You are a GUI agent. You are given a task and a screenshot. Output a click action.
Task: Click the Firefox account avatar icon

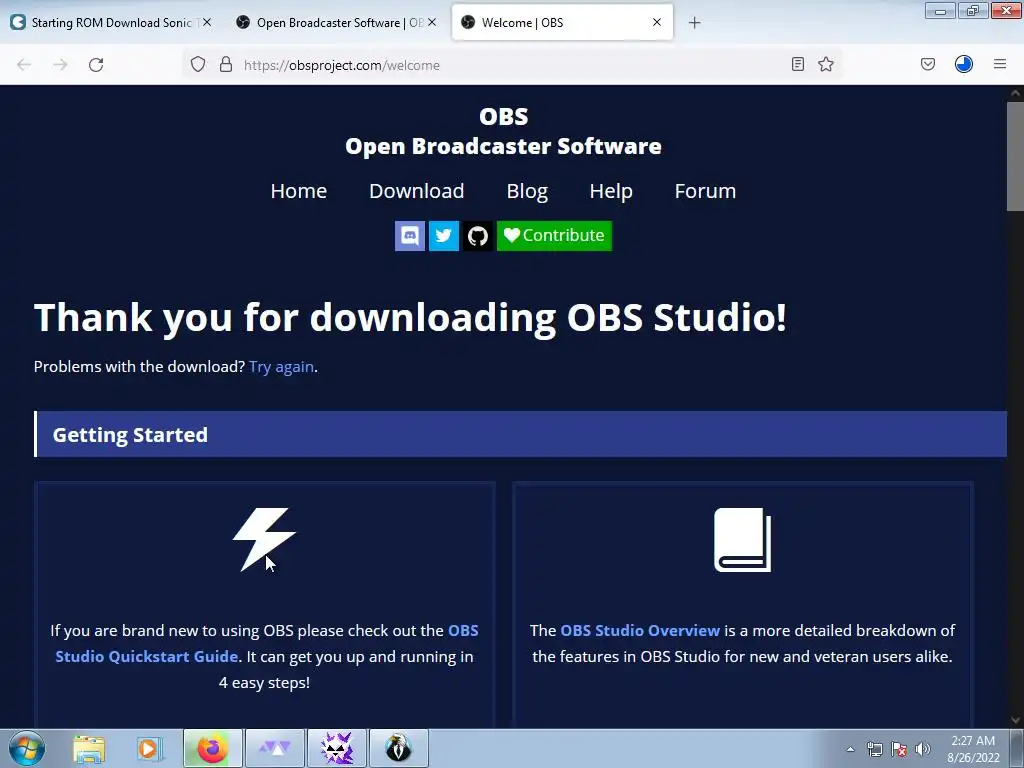(x=964, y=64)
